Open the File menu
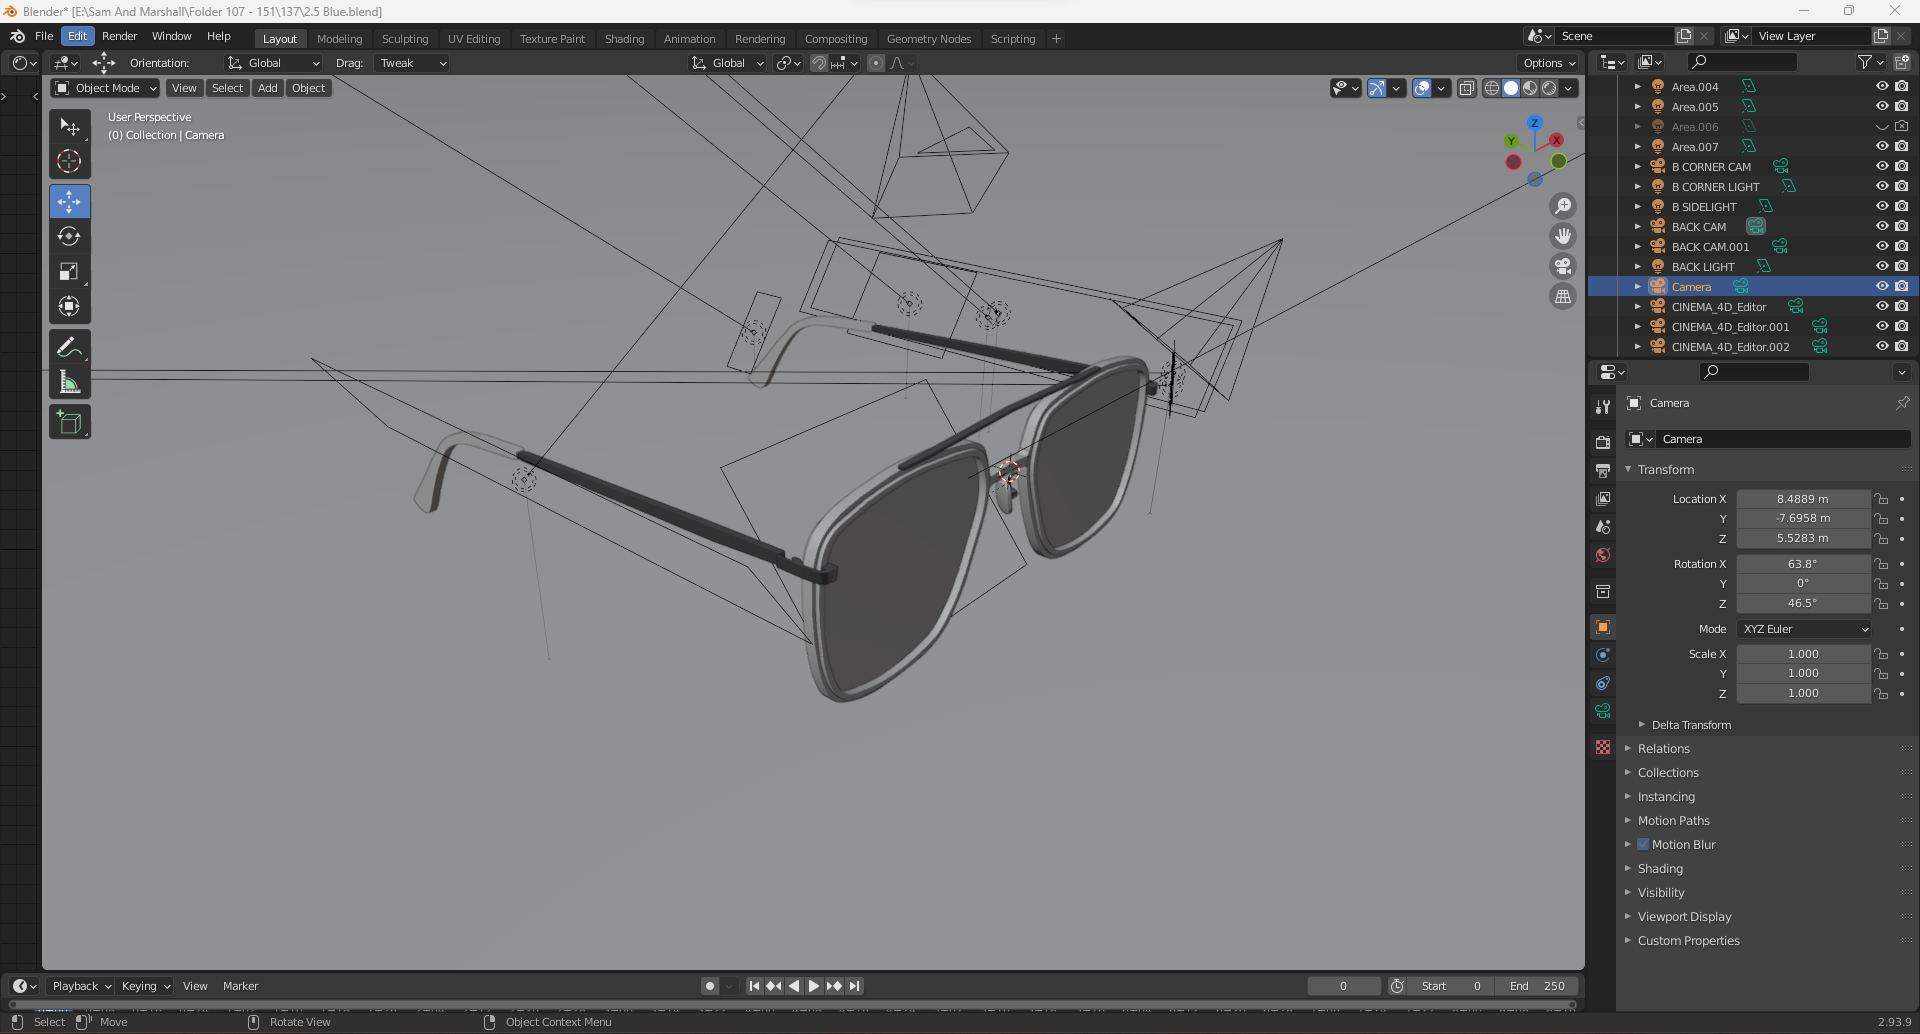The image size is (1920, 1034). (44, 36)
